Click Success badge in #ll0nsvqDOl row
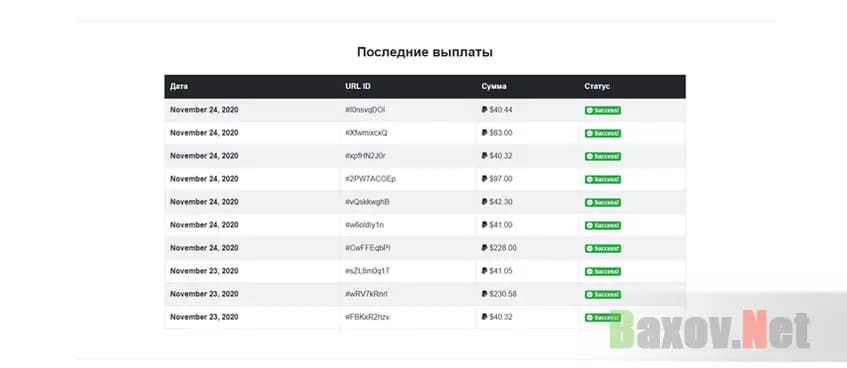This screenshot has height=368, width=847. (602, 110)
